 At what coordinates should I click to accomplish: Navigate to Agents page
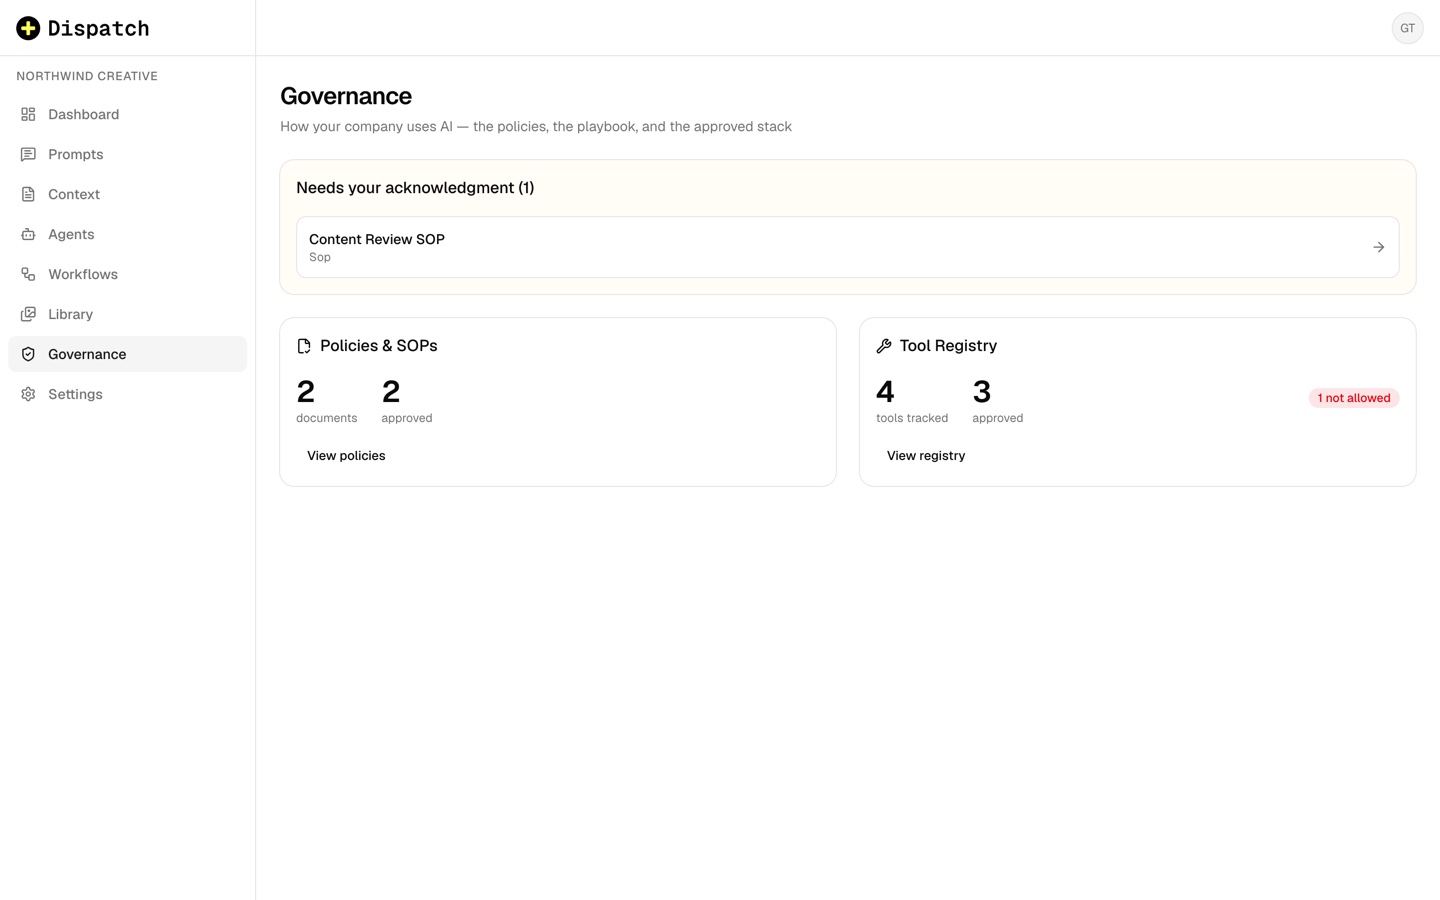pyautogui.click(x=127, y=234)
